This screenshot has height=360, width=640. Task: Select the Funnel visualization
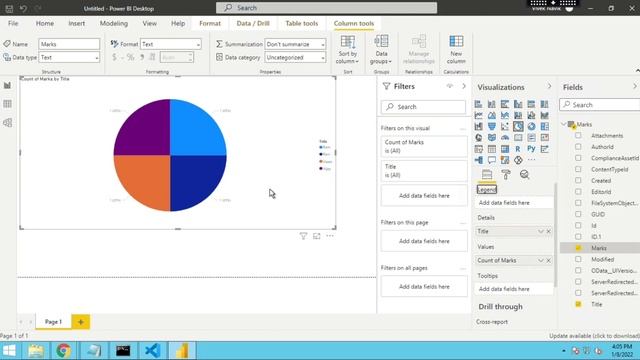pos(492,127)
